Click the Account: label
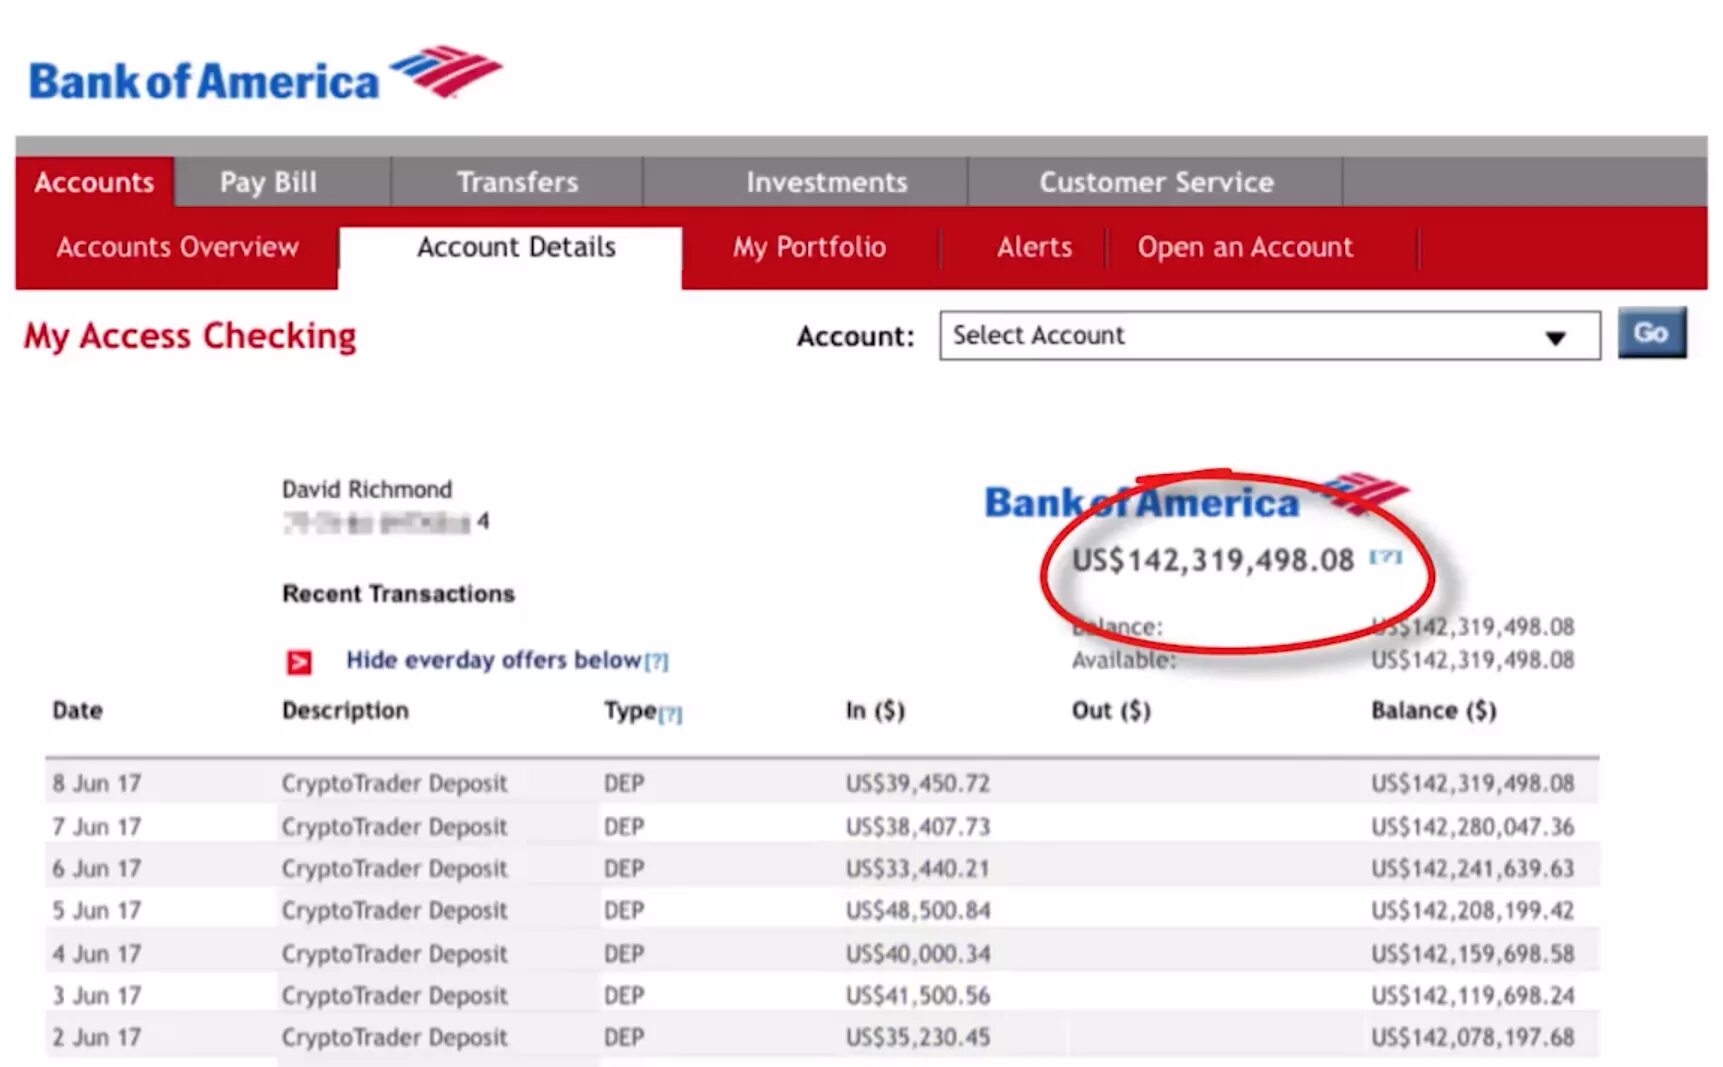Viewport: 1723px width, 1067px height. [855, 337]
